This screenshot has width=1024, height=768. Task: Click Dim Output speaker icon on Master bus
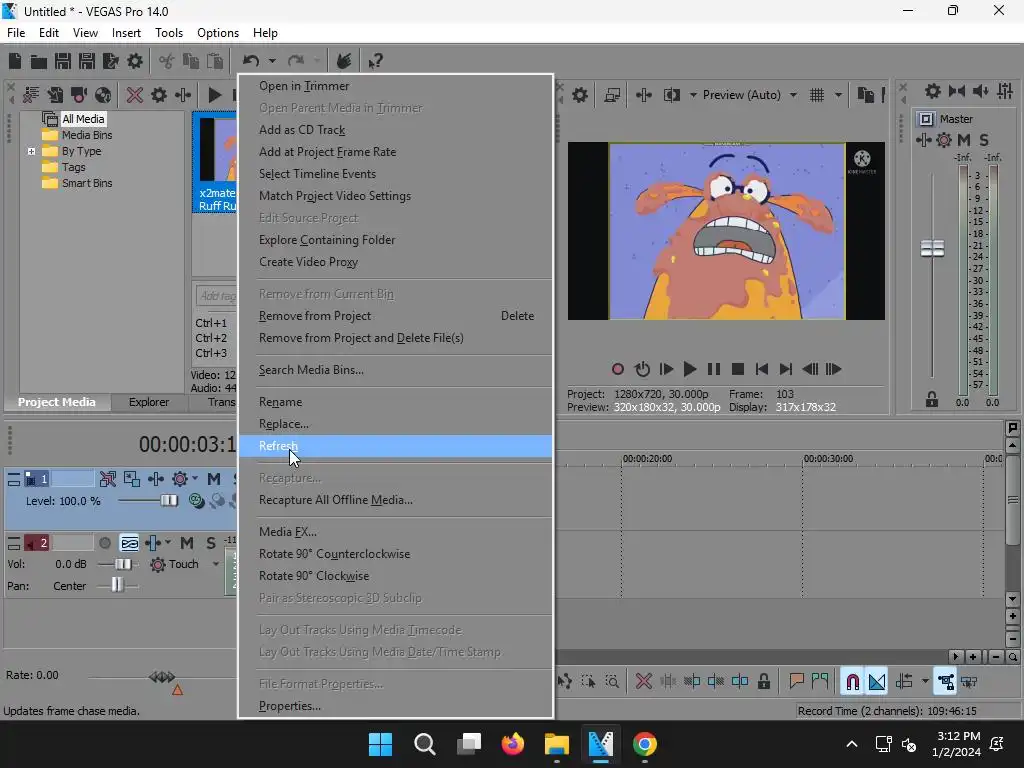[981, 91]
